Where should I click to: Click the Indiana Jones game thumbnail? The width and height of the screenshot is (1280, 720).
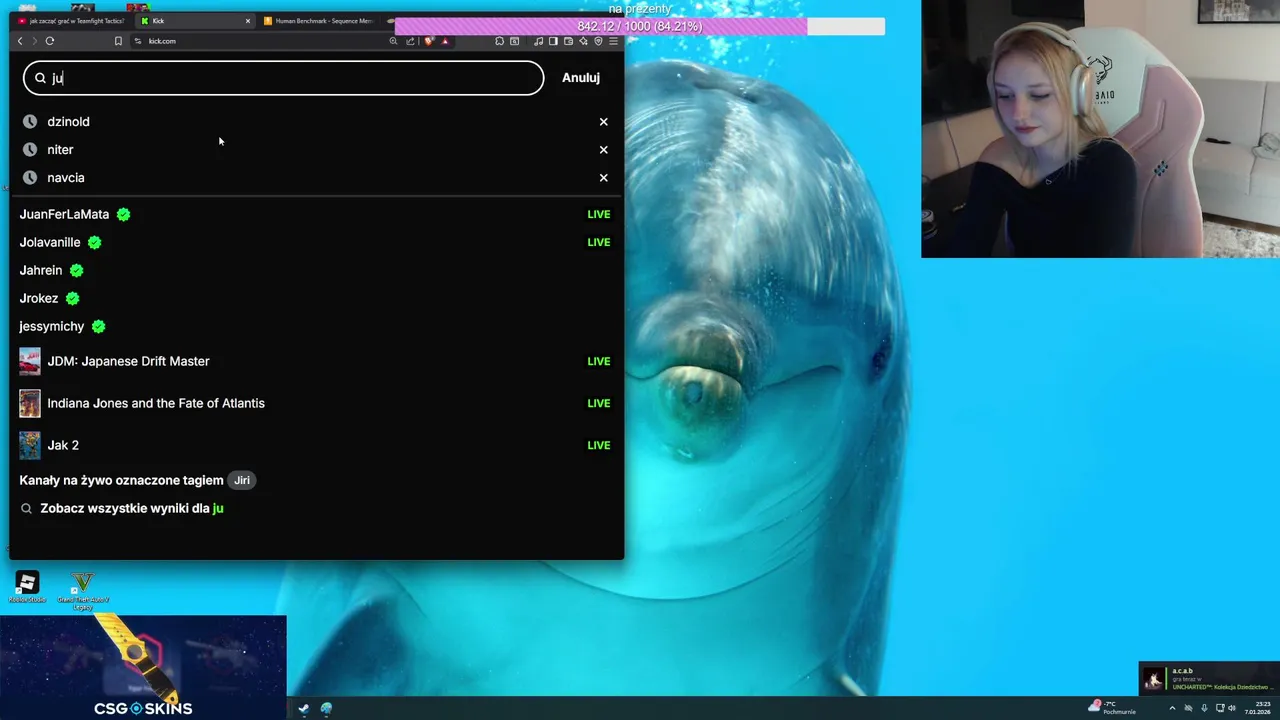(30, 403)
